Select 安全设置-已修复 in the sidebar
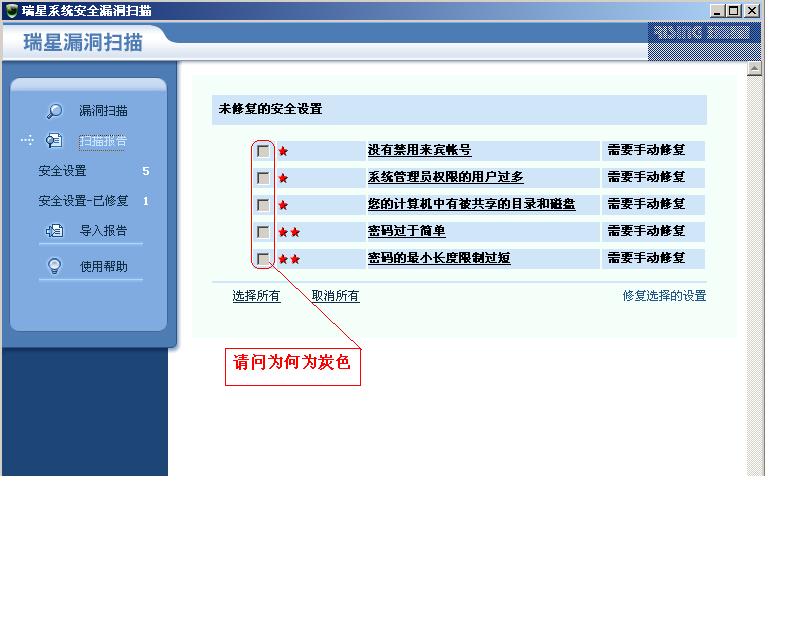Image resolution: width=787 pixels, height=617 pixels. click(83, 201)
